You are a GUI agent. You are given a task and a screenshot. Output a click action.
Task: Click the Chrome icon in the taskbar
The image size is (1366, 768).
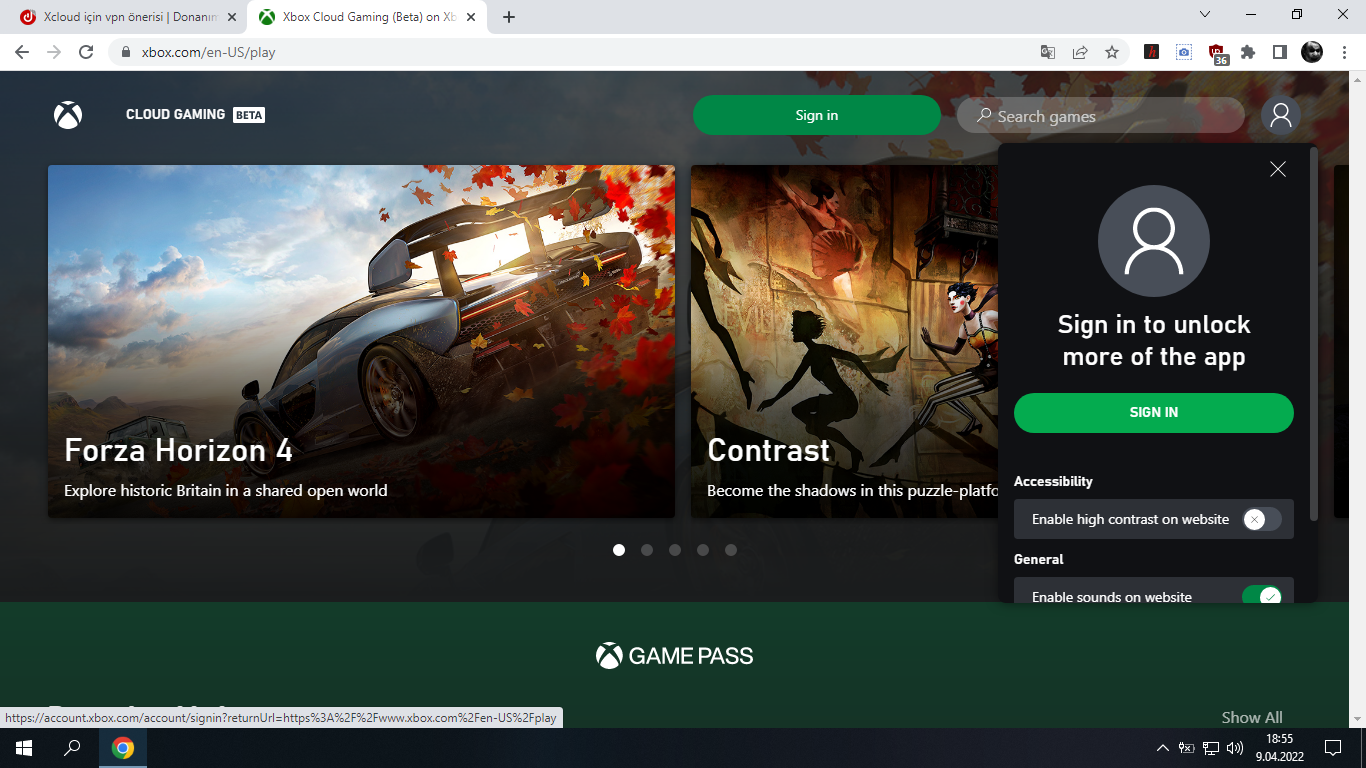tap(123, 748)
